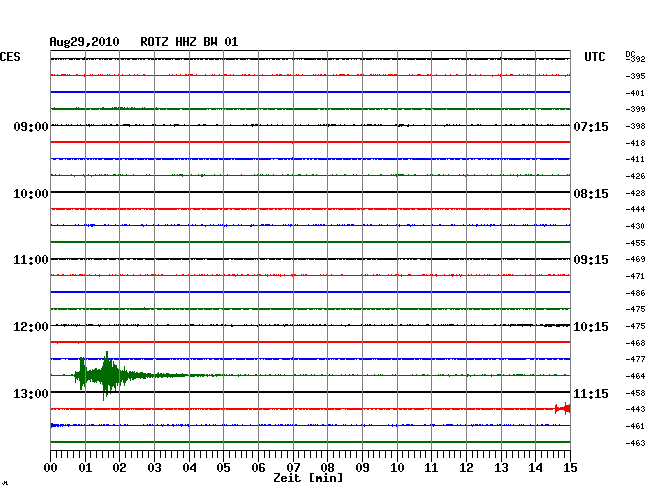Click the DC offset value -464
This screenshot has width=650, height=494.
click(x=635, y=376)
